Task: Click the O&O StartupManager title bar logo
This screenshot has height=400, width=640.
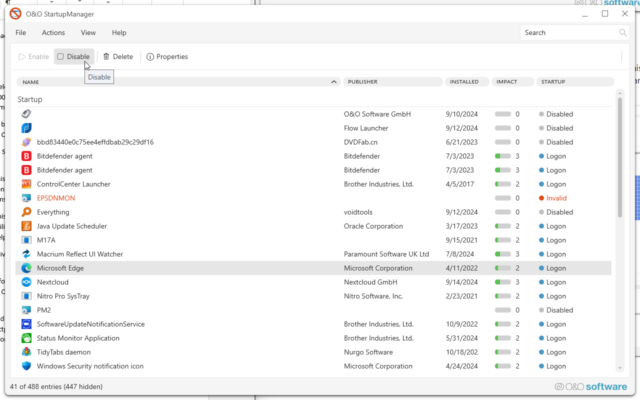Action: tap(16, 14)
